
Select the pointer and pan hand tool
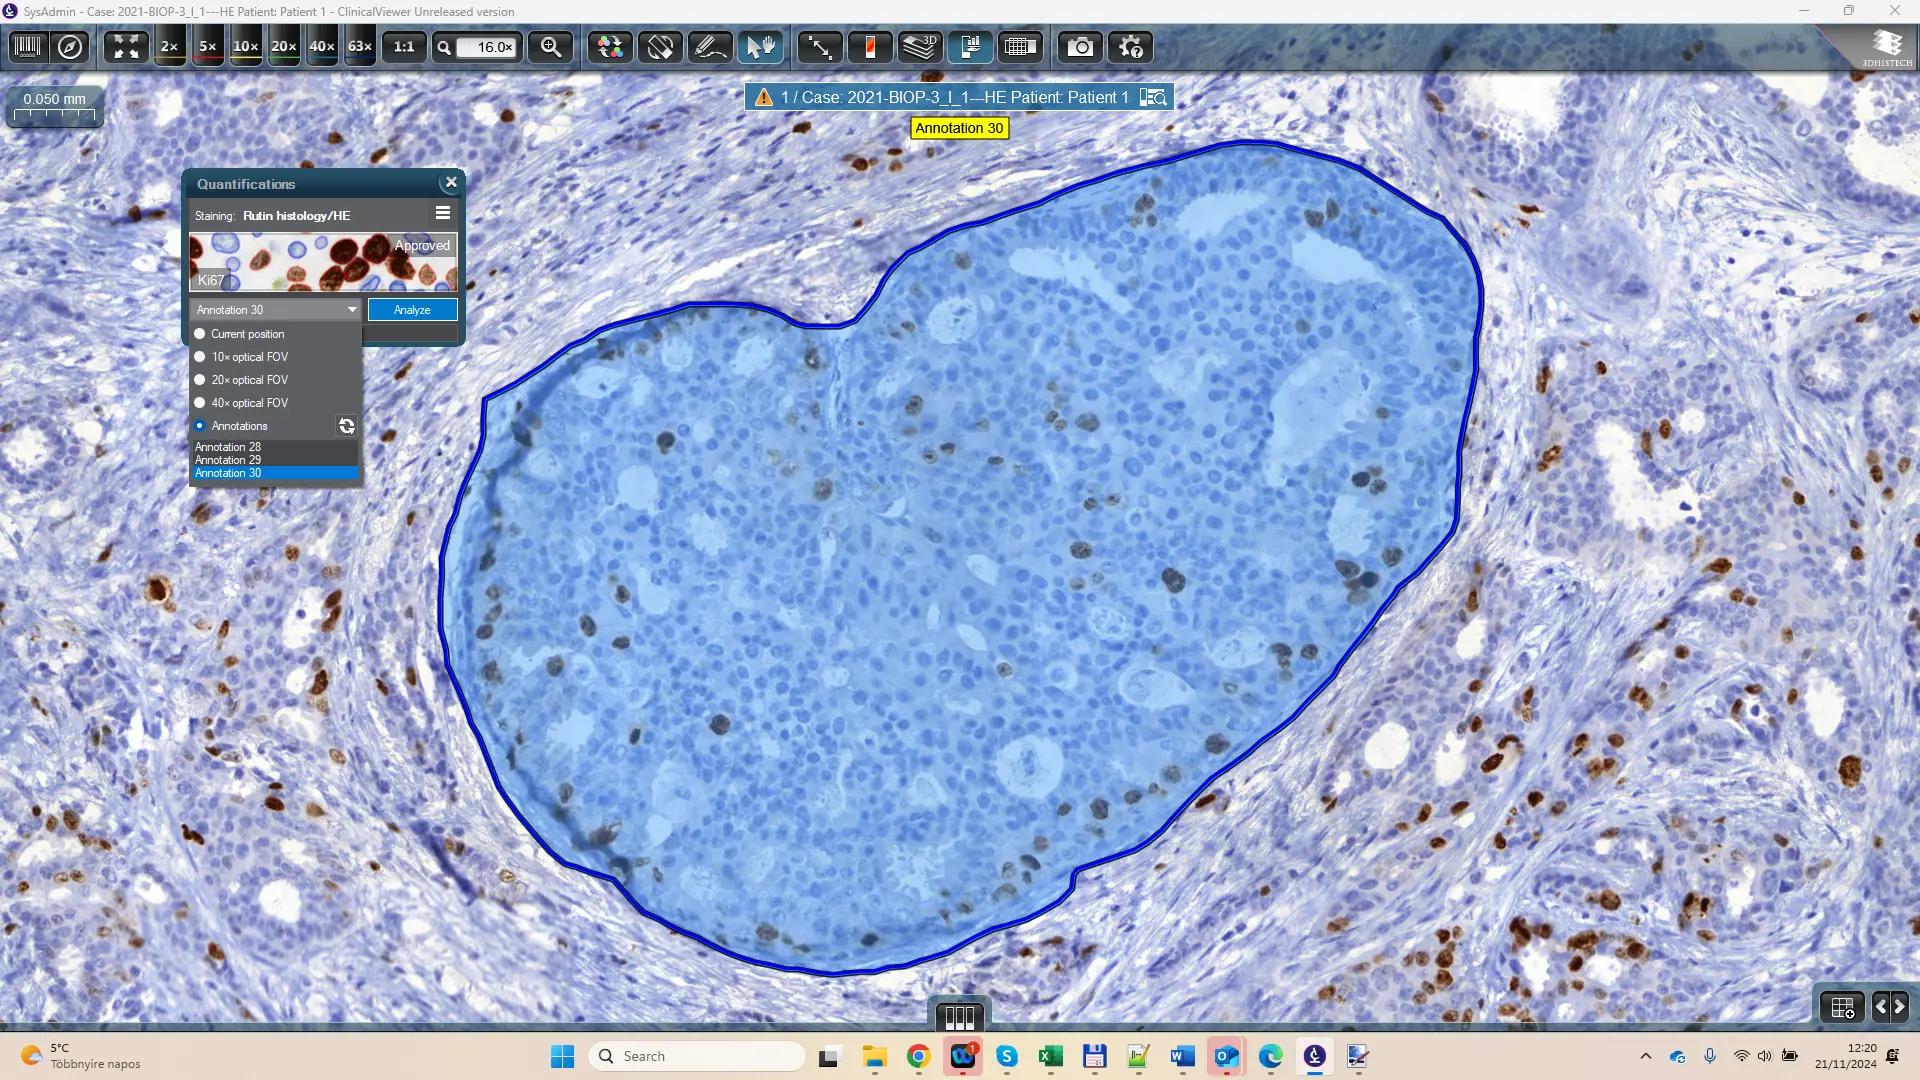click(x=761, y=47)
